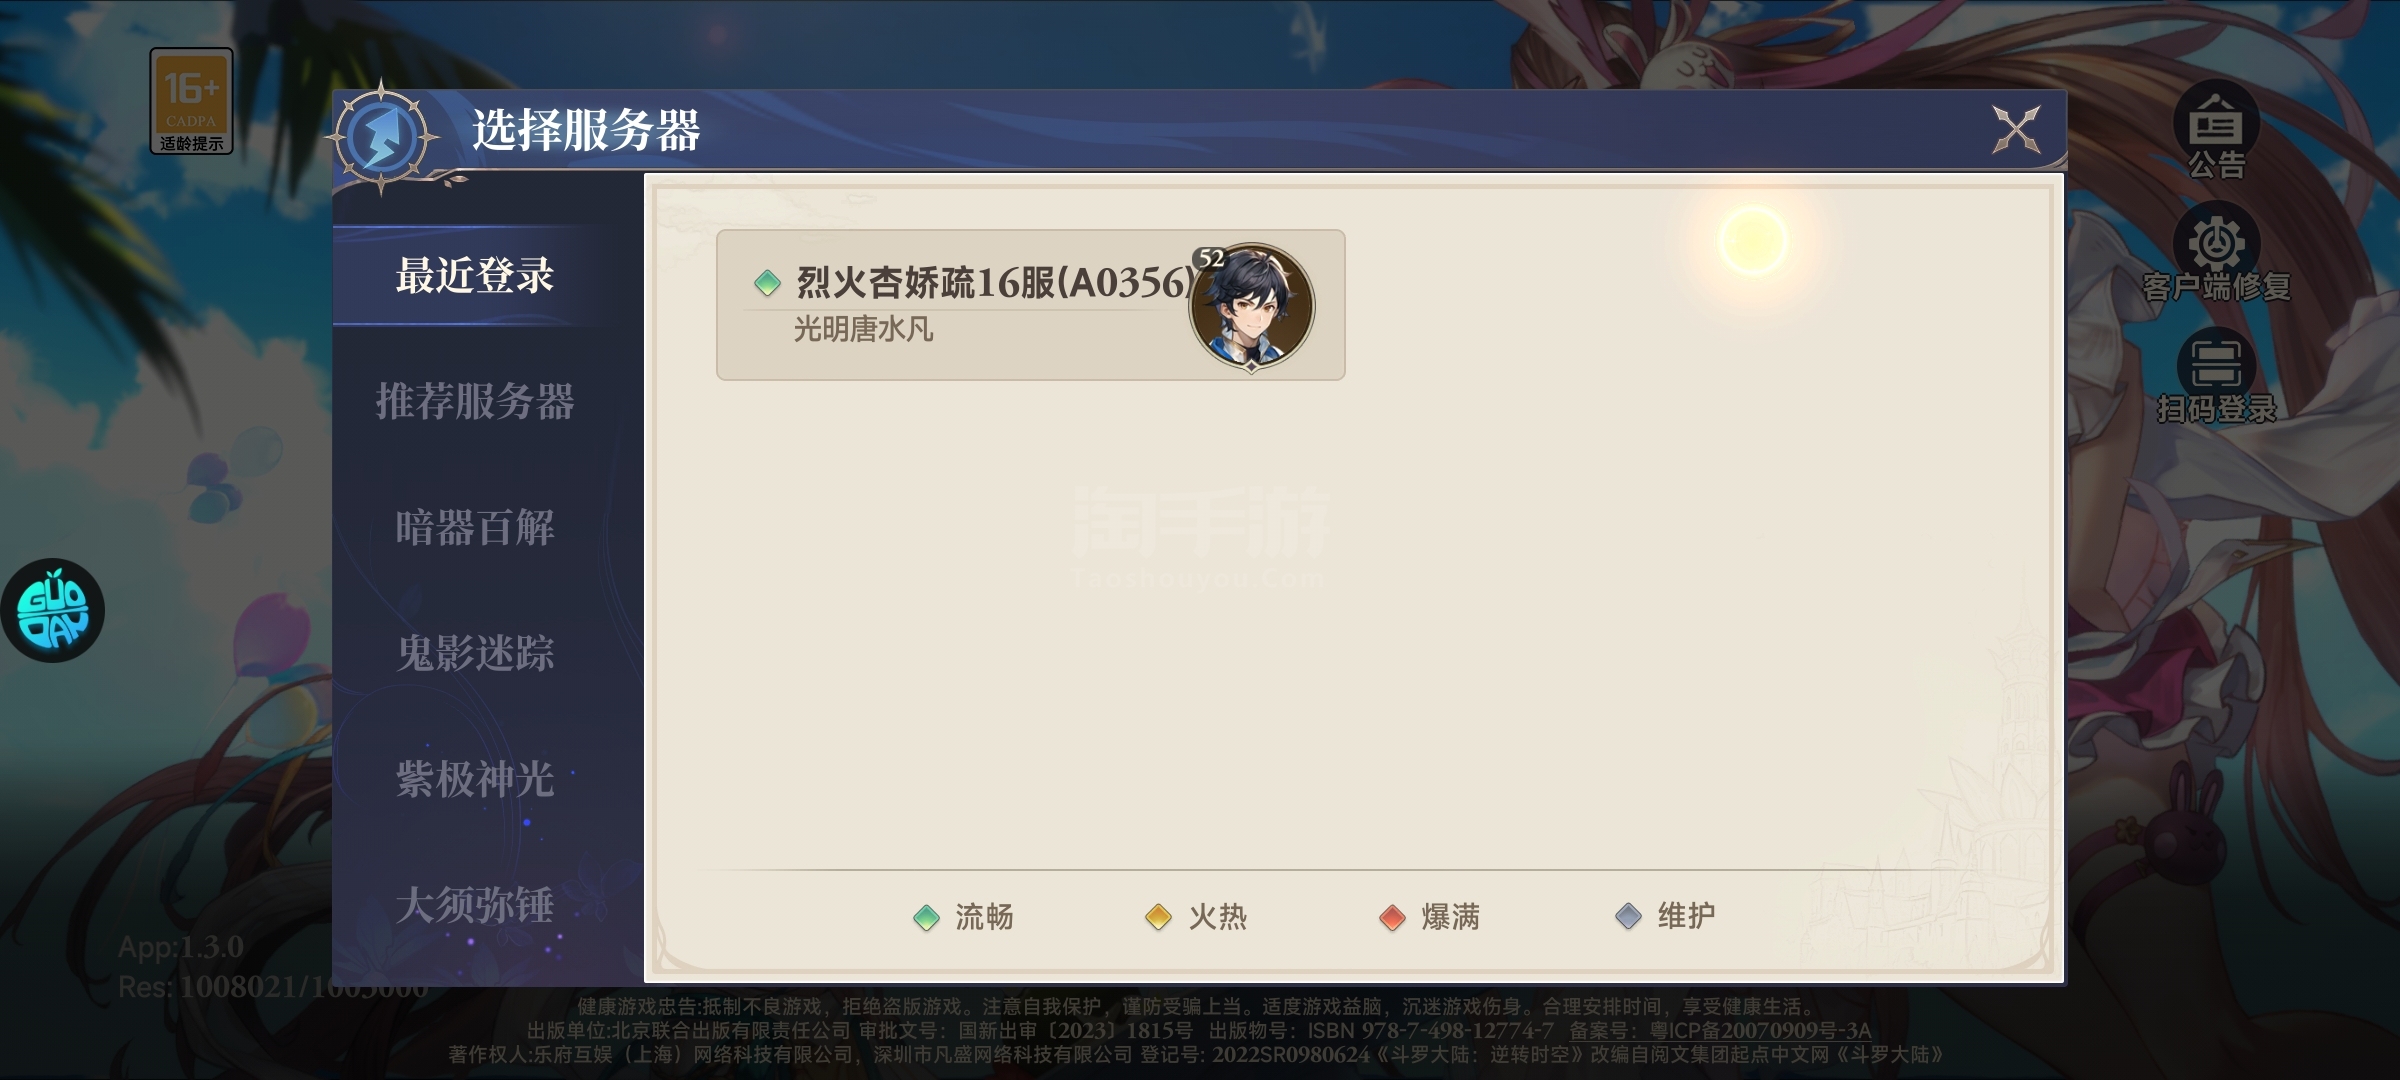Select server 烈火杏娇疏16服(A0356)
The height and width of the screenshot is (1080, 2400).
click(1031, 305)
